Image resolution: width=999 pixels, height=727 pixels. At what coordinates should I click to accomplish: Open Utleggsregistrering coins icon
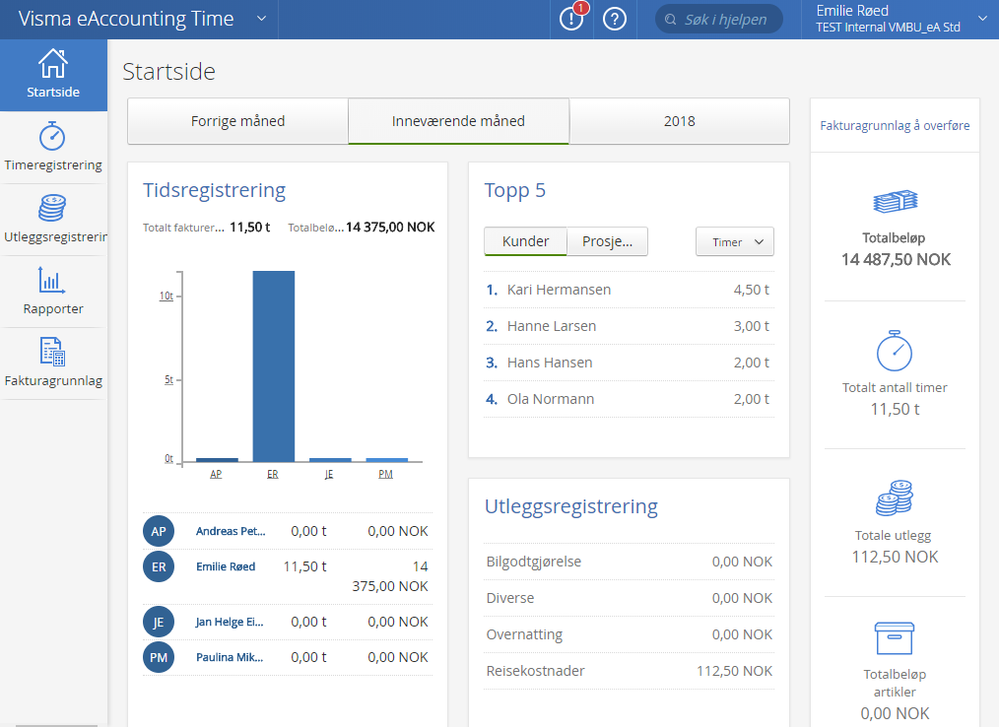[x=53, y=208]
